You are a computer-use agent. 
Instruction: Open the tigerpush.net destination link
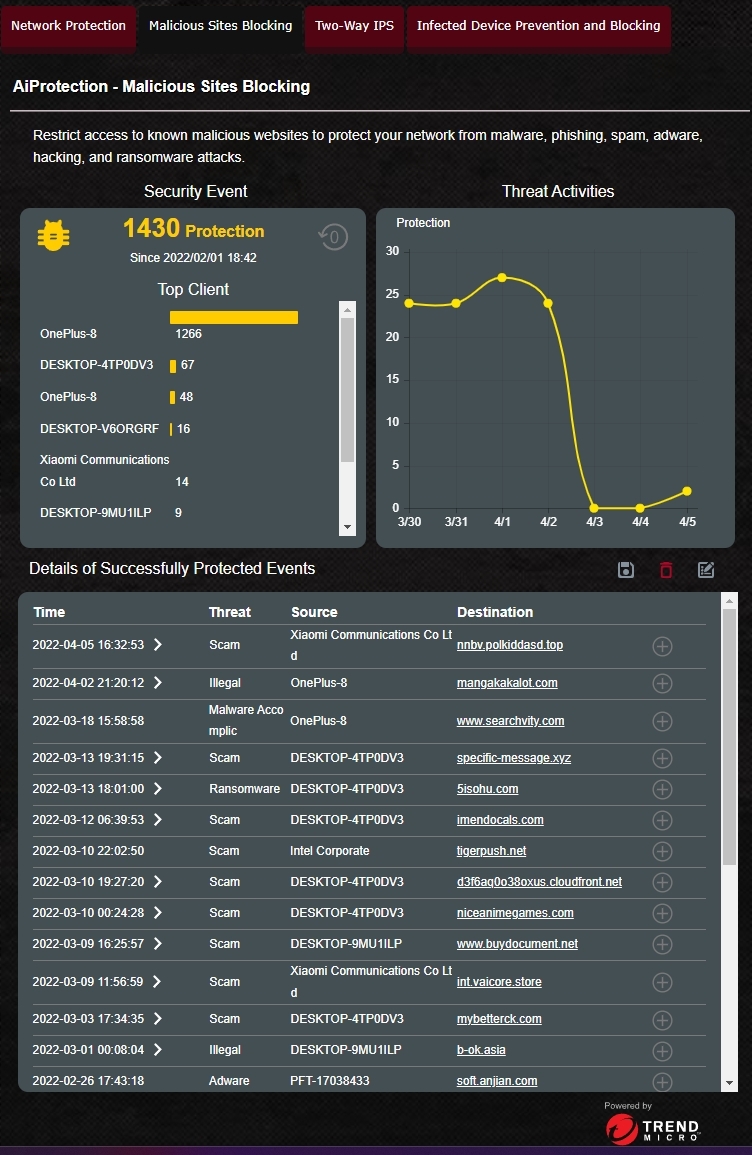coord(491,851)
